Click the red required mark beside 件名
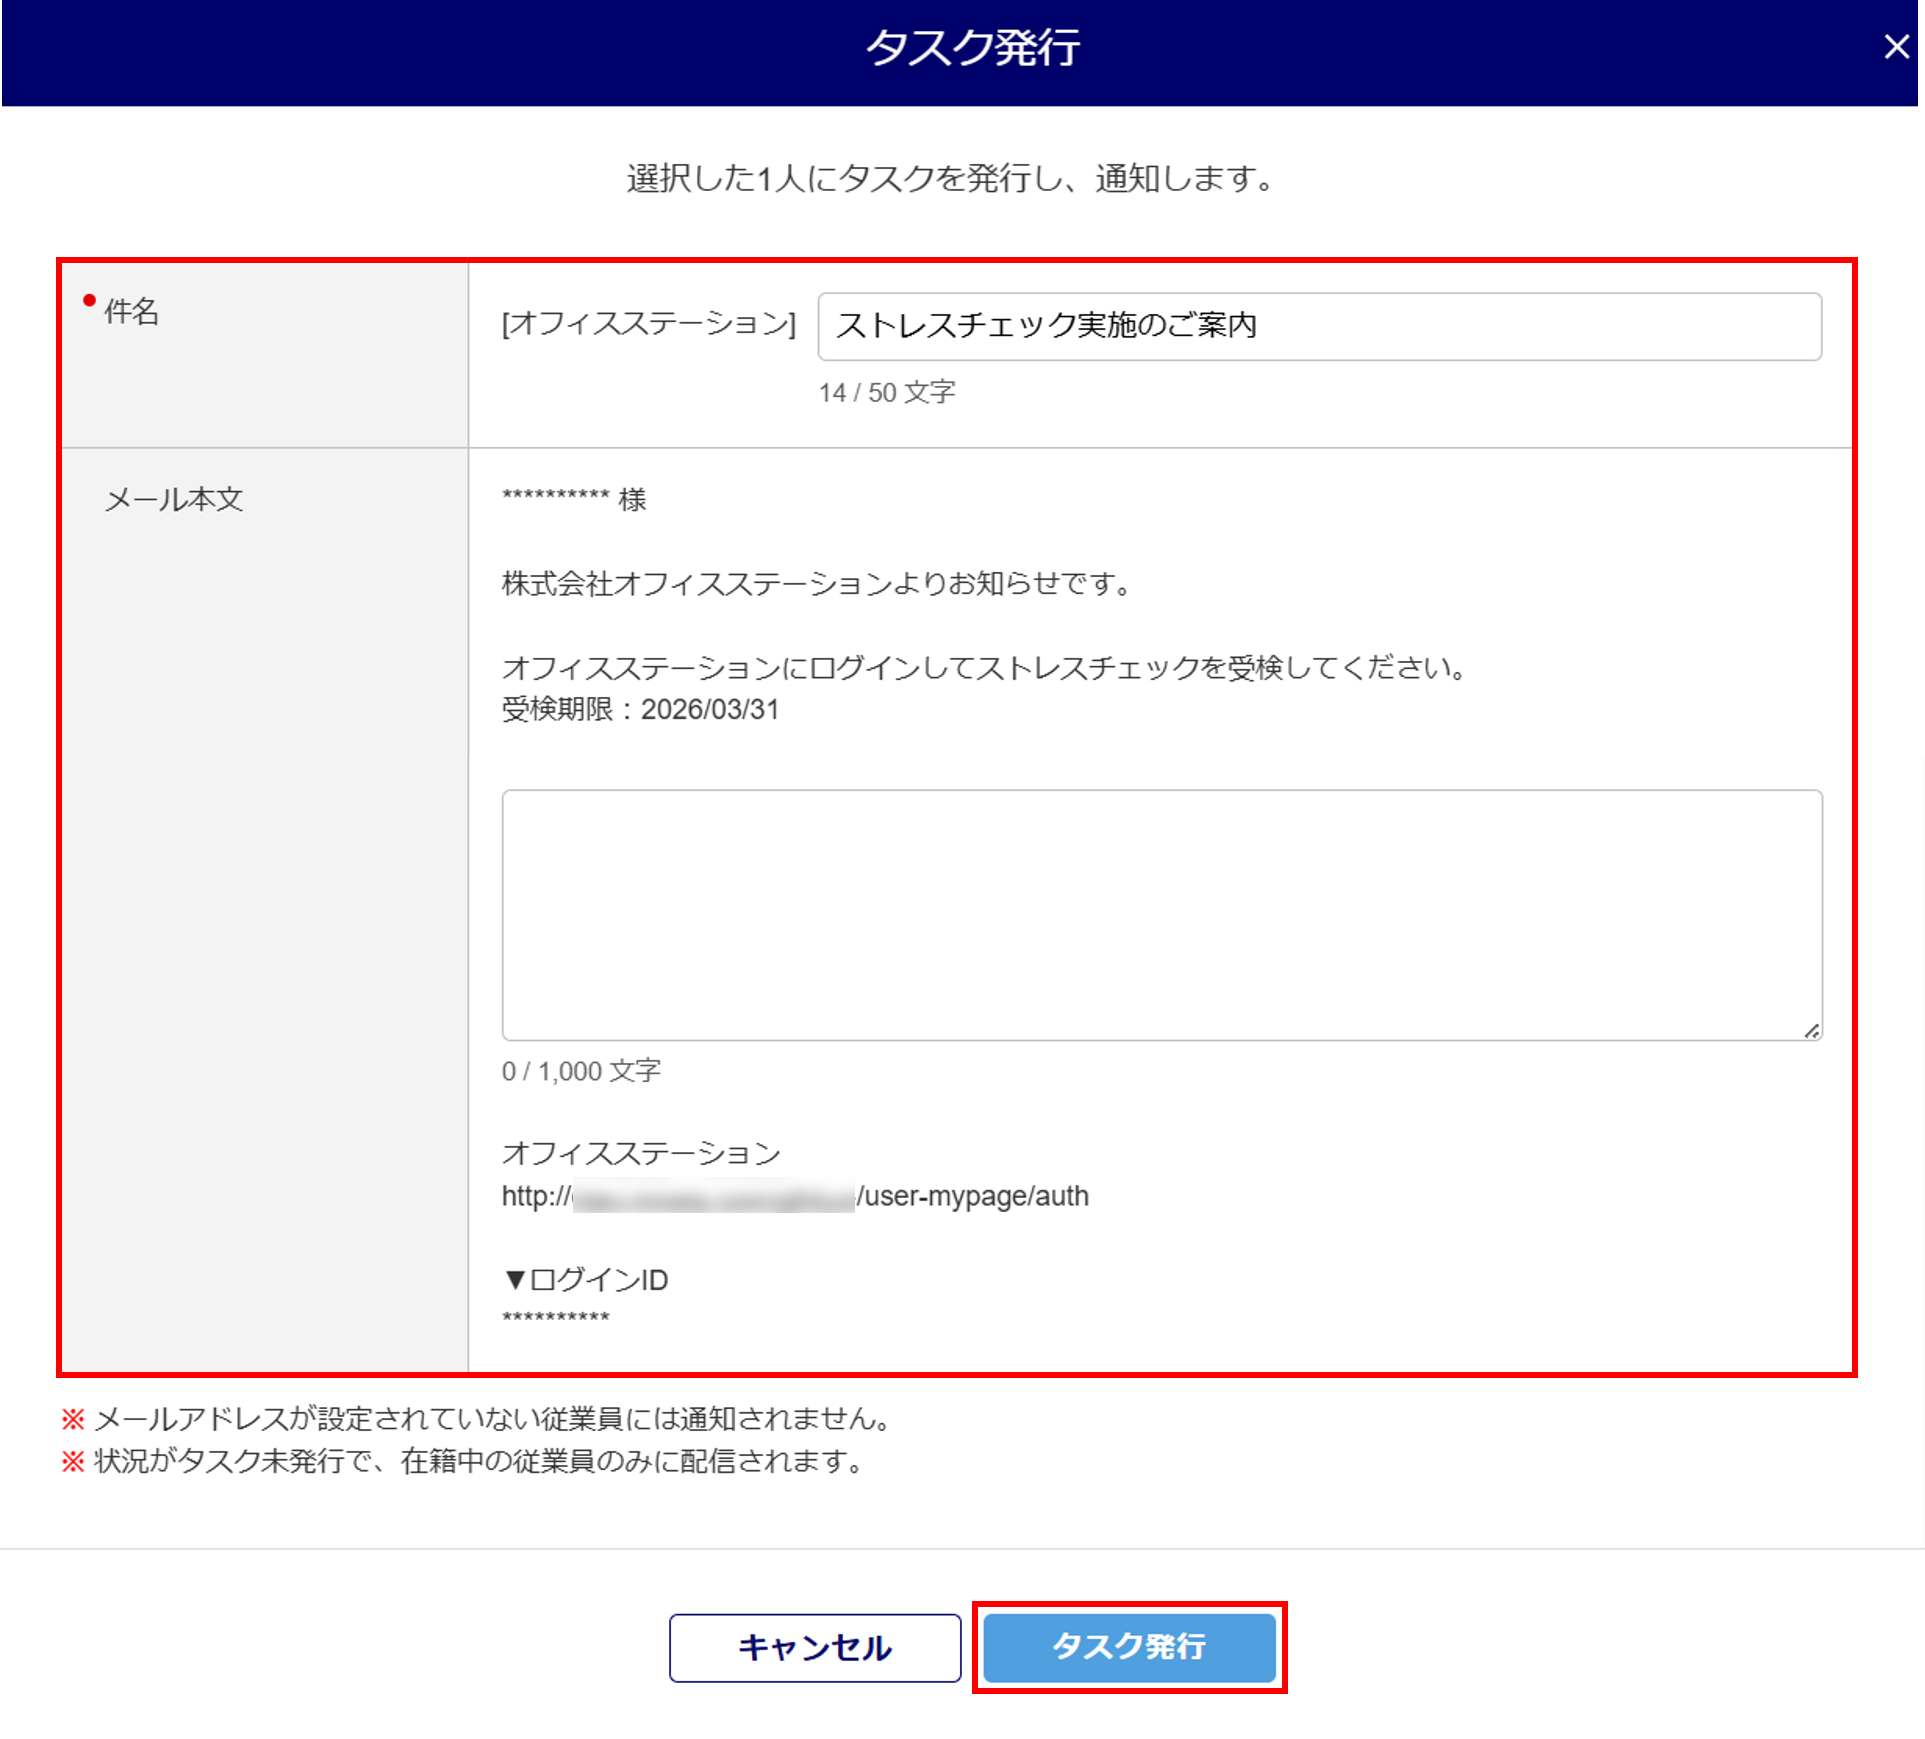The width and height of the screenshot is (1925, 1739). pos(89,300)
